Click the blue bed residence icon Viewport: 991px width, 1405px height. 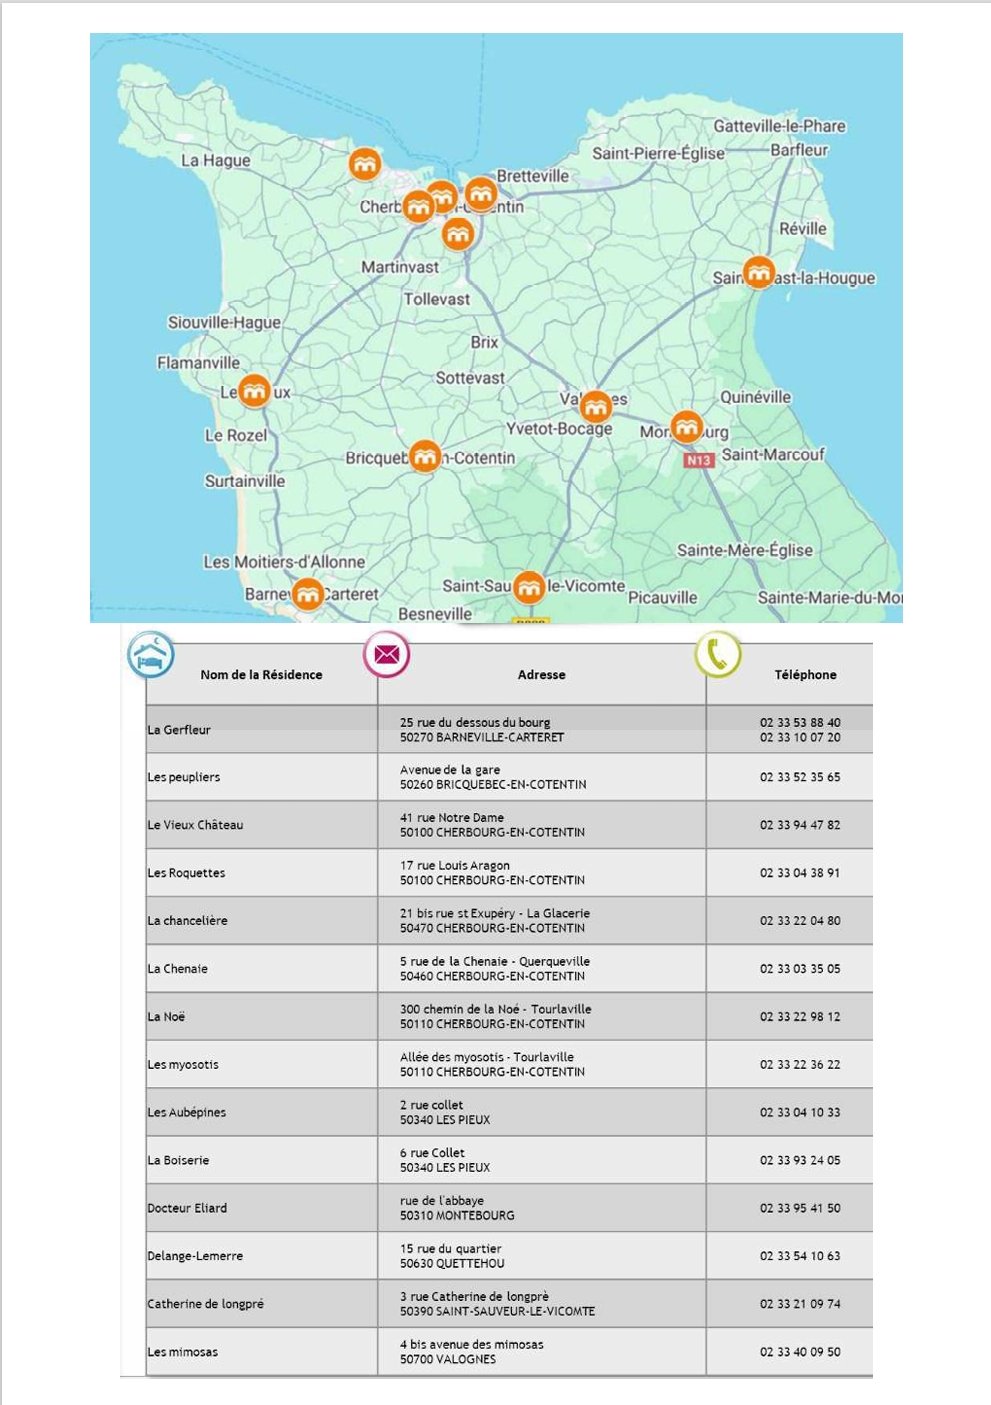point(151,657)
